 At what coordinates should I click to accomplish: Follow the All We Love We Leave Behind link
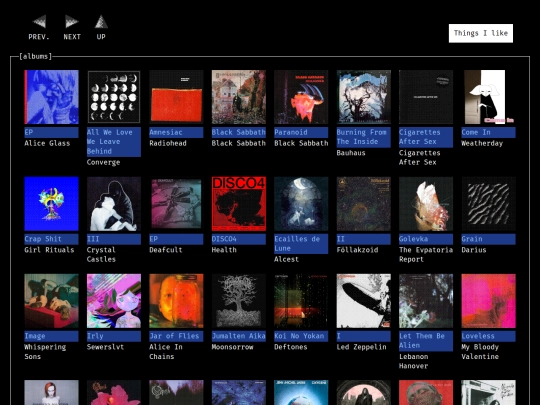(x=114, y=142)
